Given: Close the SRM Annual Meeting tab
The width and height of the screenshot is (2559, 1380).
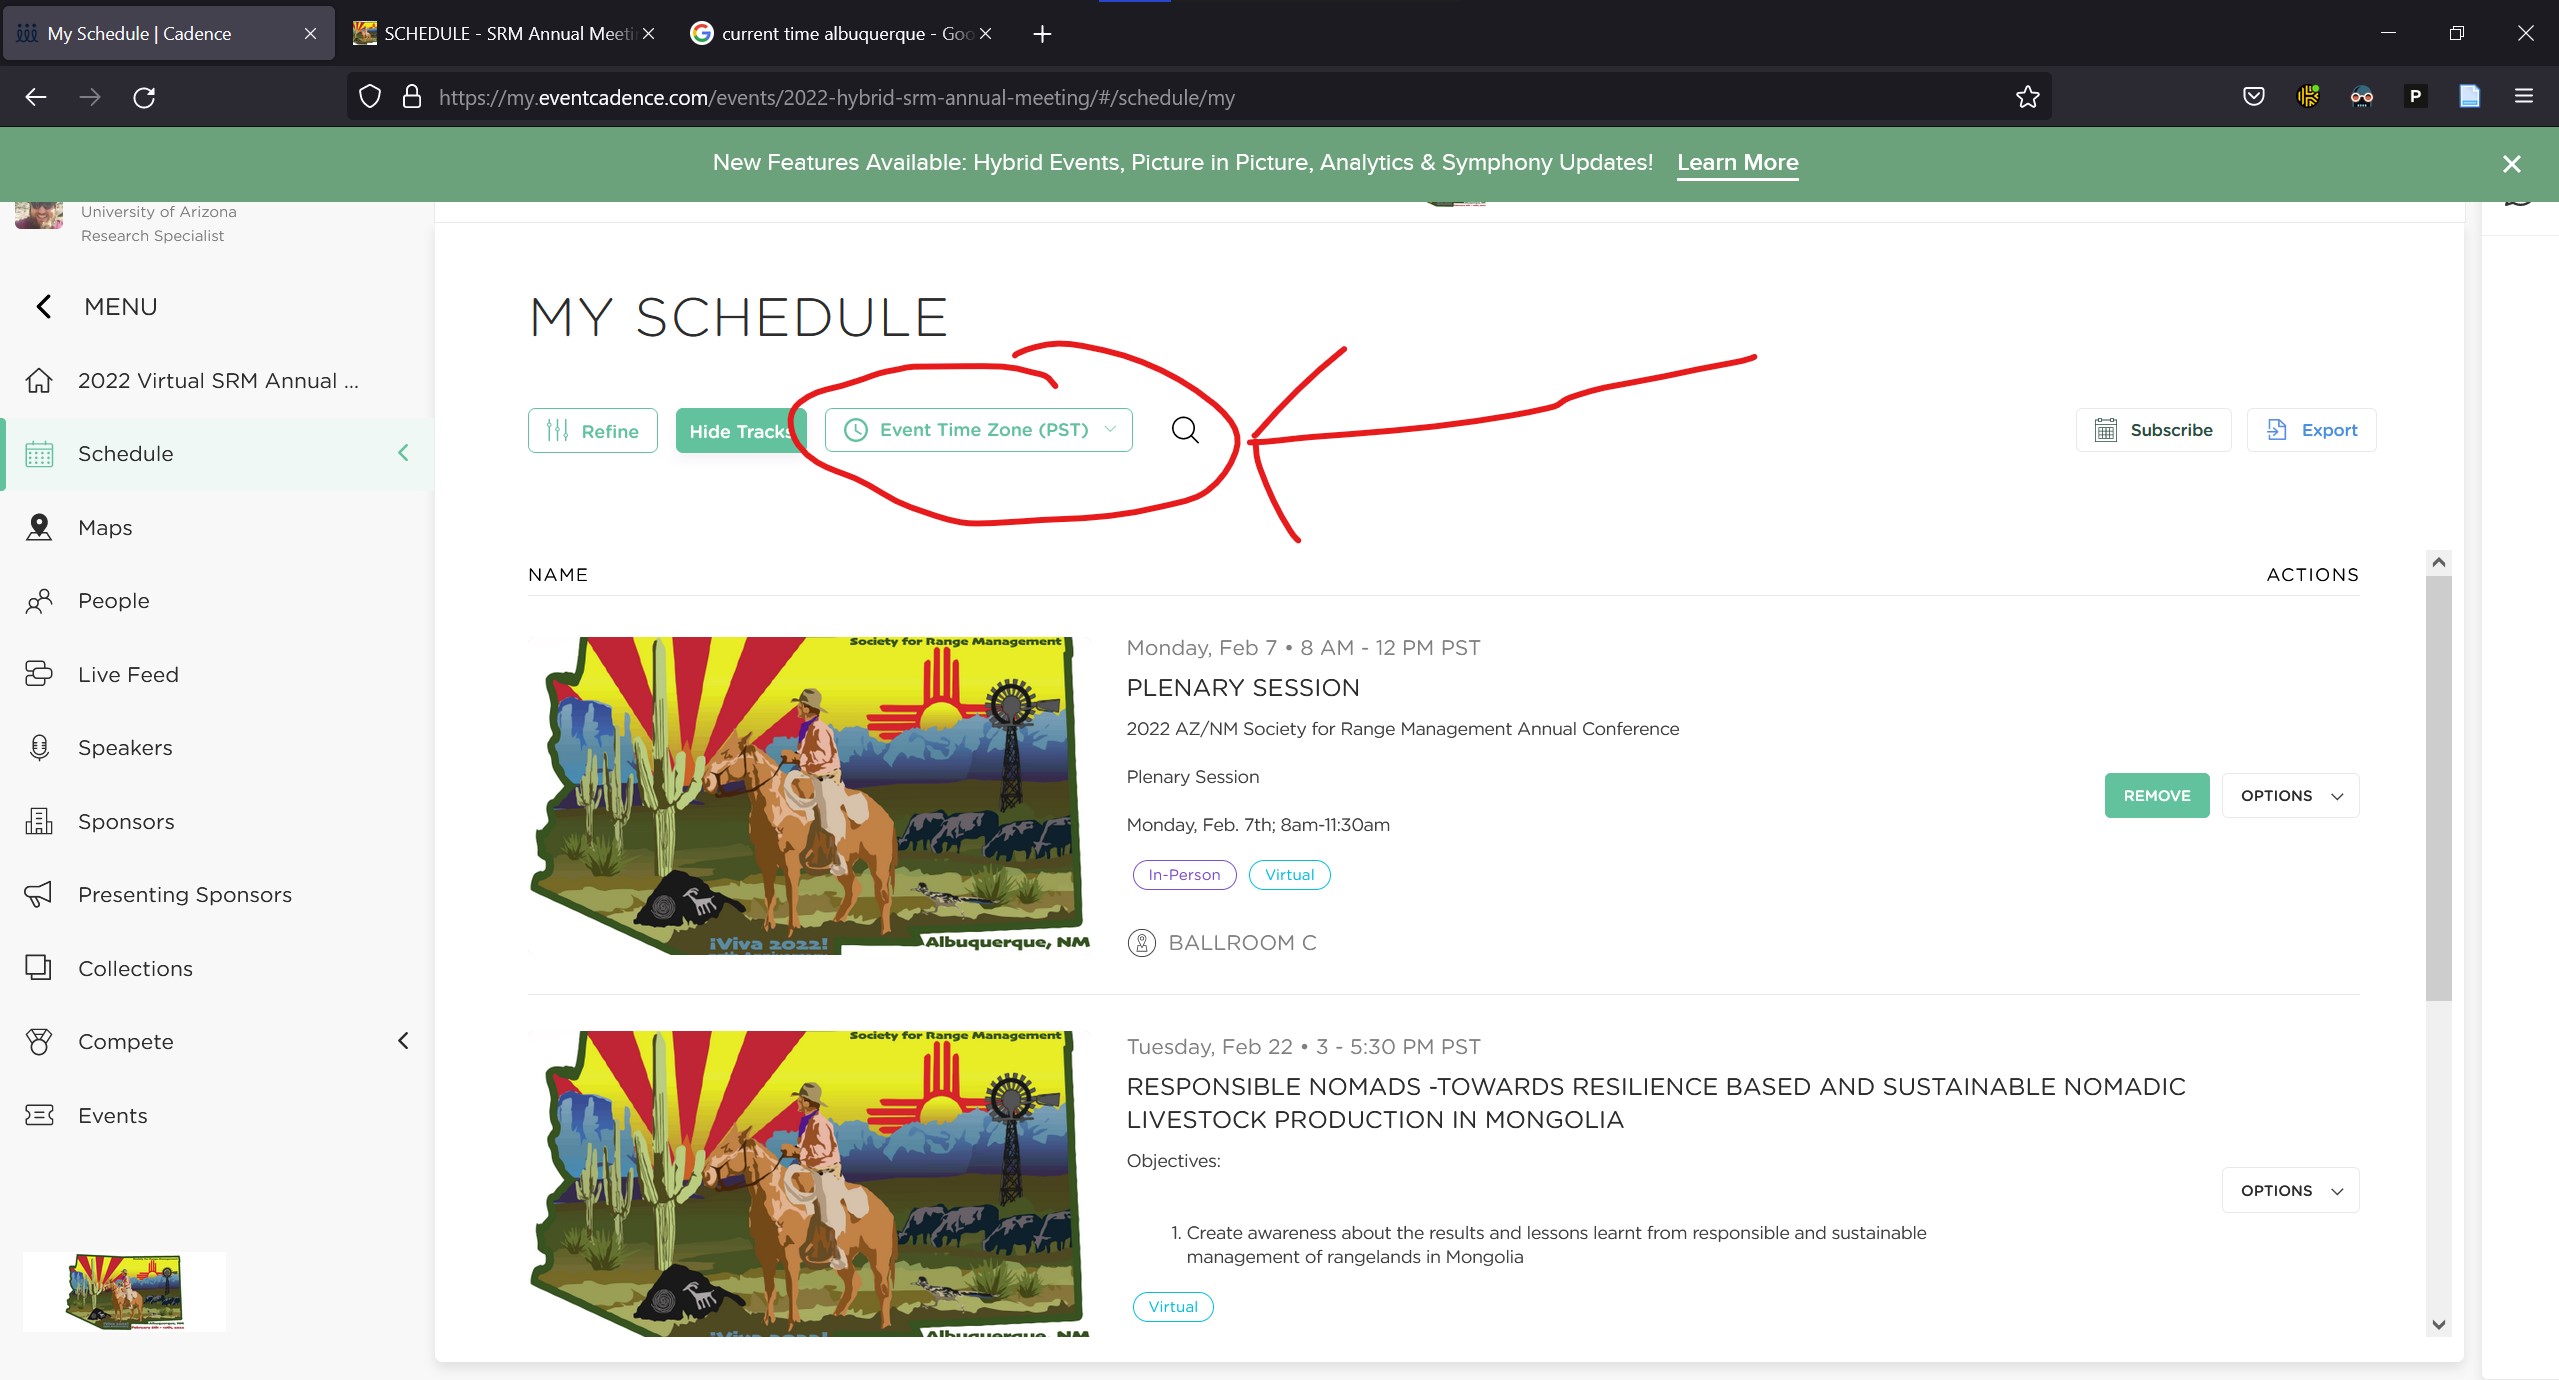Looking at the screenshot, I should click(648, 34).
